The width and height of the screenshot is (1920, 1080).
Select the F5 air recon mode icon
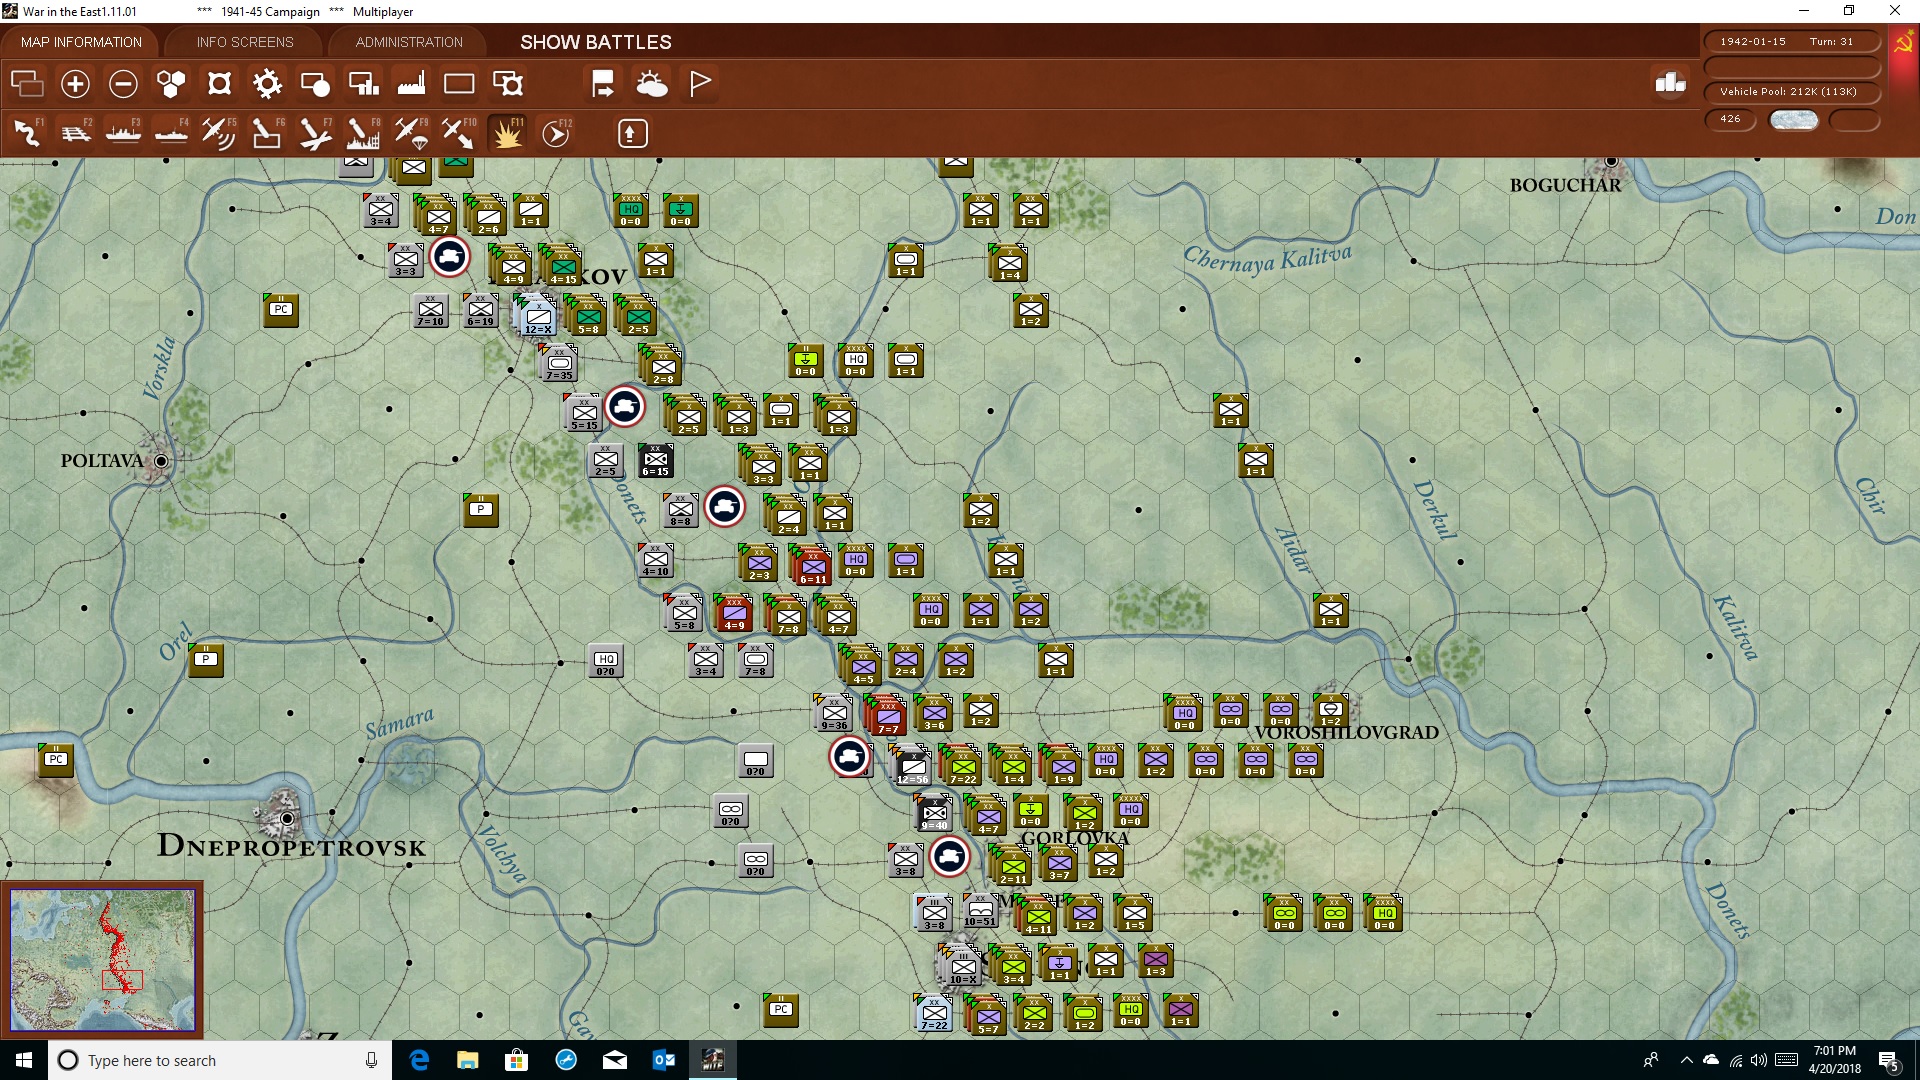click(x=219, y=133)
